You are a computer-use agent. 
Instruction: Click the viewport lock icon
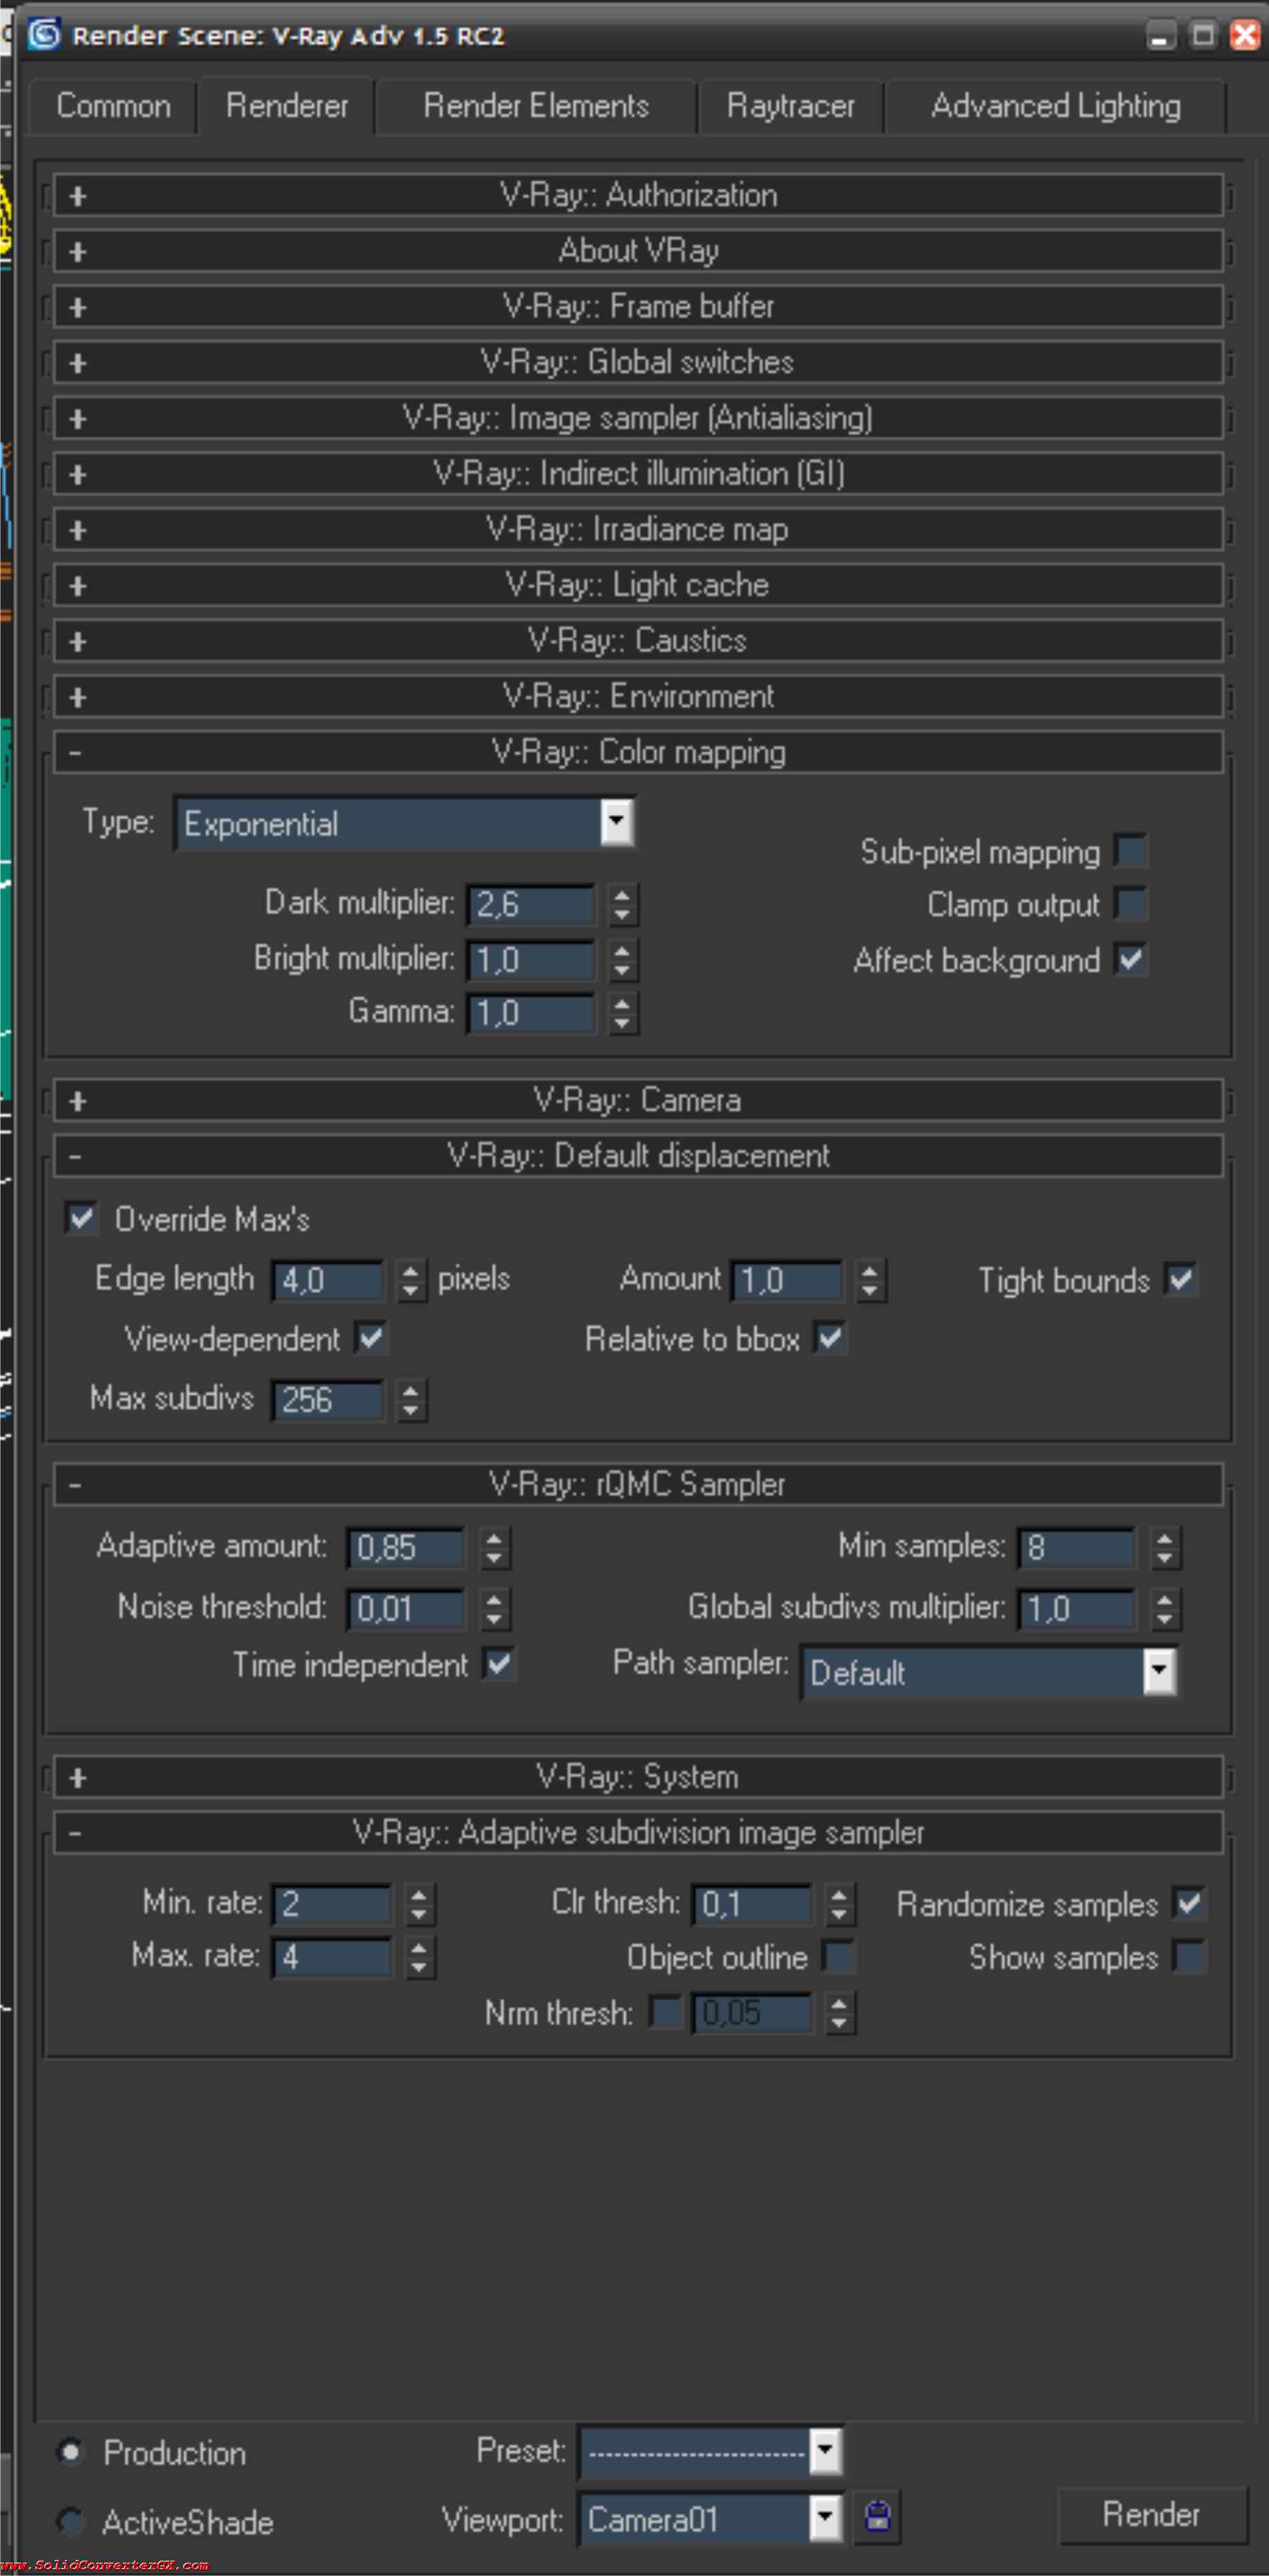tap(878, 2516)
